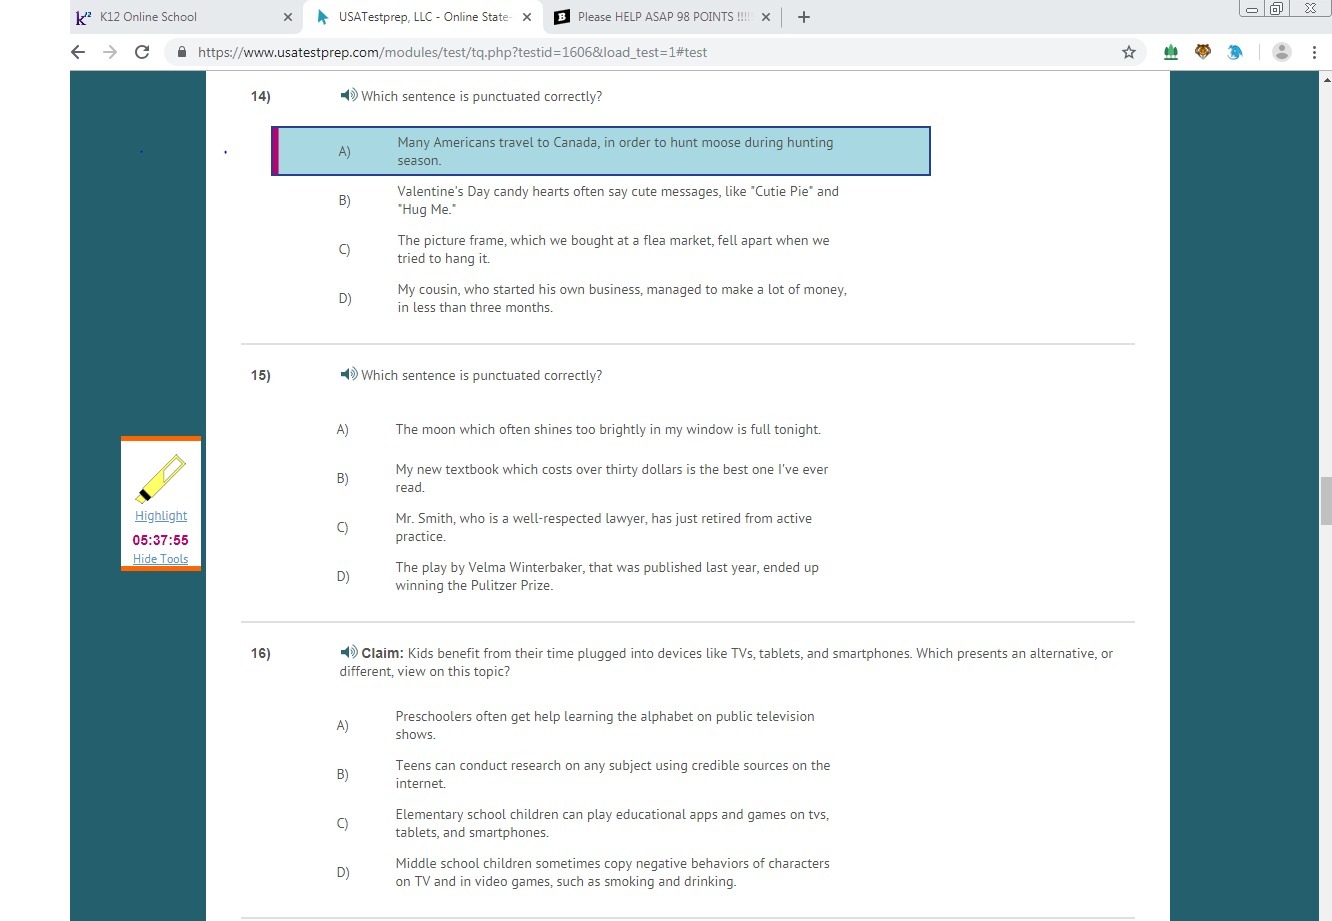Click question 14 prompt text
The image size is (1332, 921).
pyautogui.click(x=481, y=96)
